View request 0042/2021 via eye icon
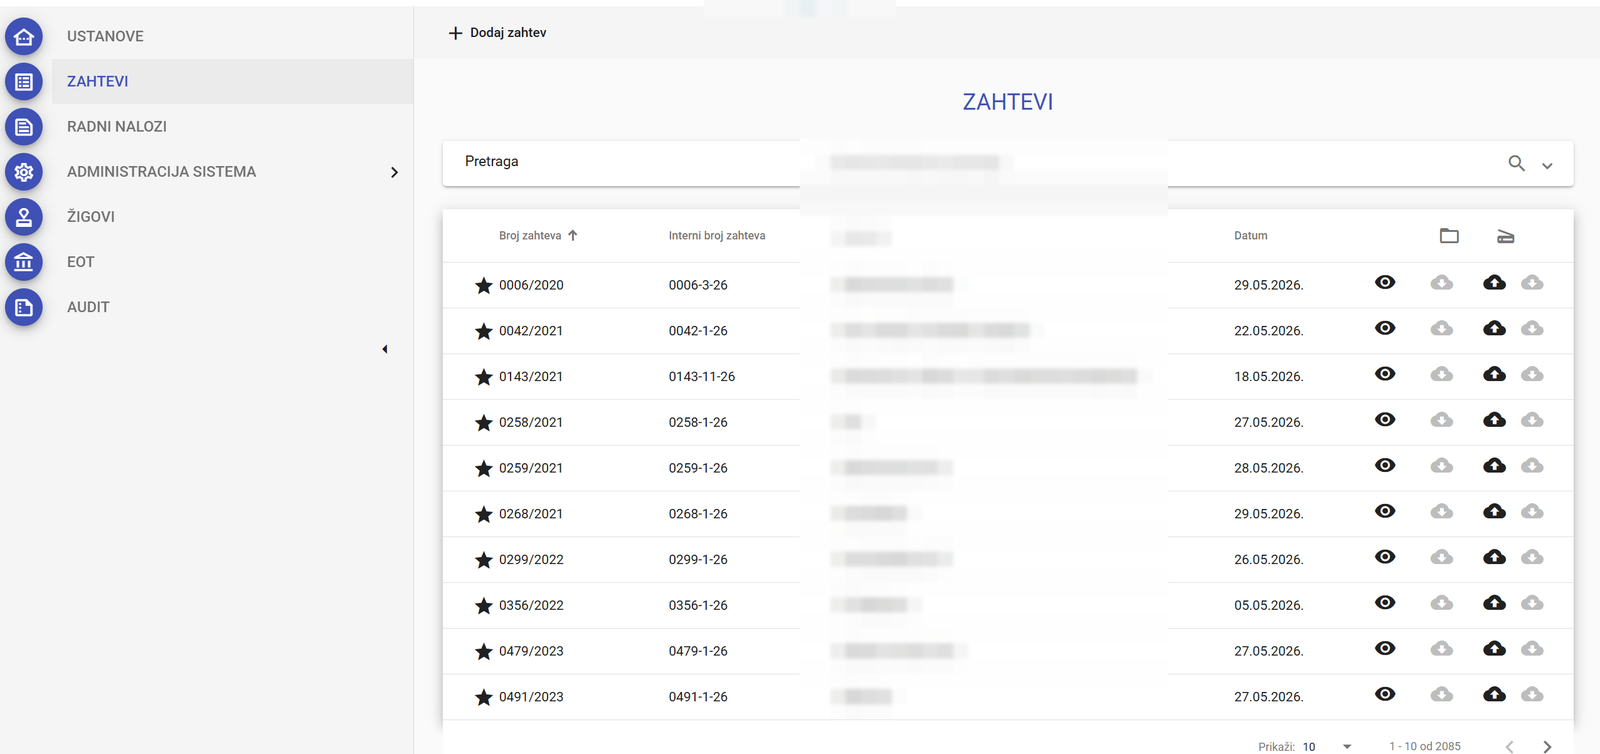Image resolution: width=1600 pixels, height=754 pixels. [1385, 328]
